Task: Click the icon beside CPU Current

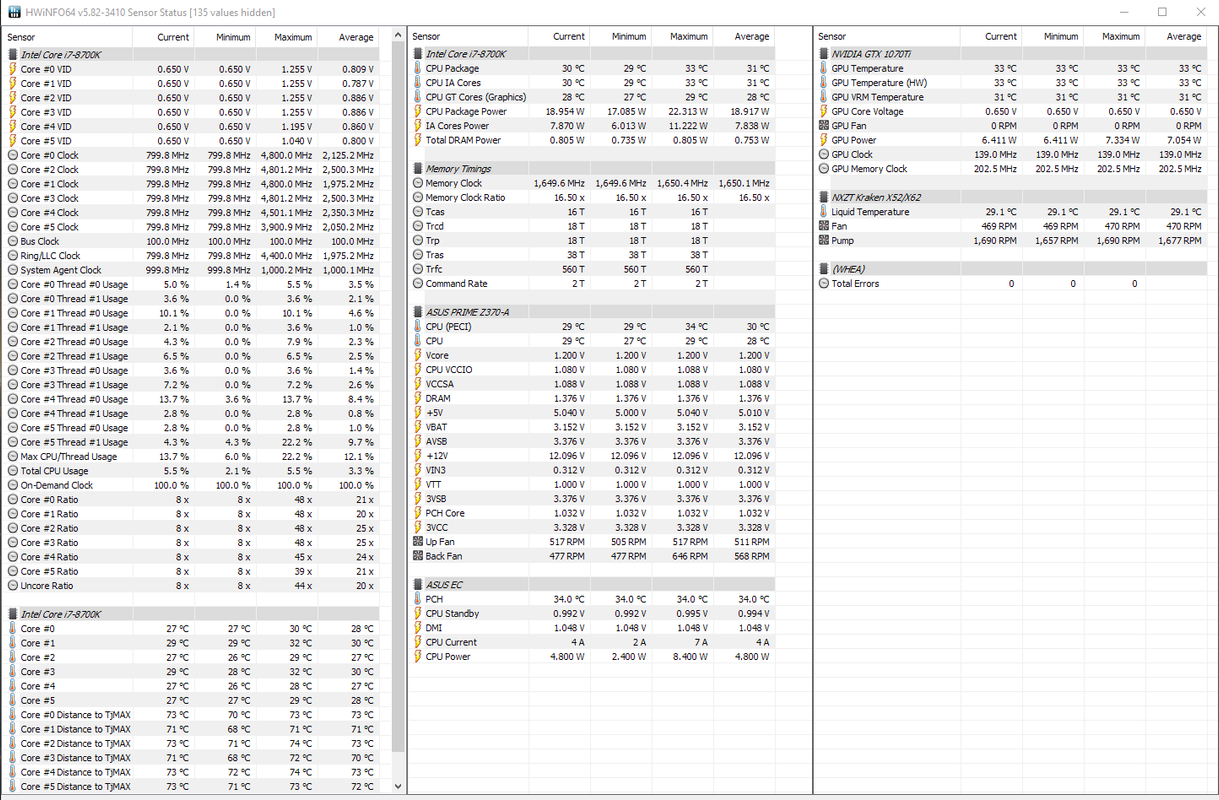Action: click(x=417, y=643)
